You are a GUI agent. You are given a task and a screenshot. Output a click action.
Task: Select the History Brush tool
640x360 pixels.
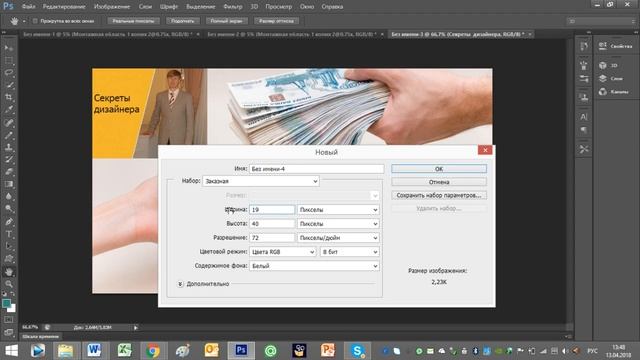click(9, 160)
